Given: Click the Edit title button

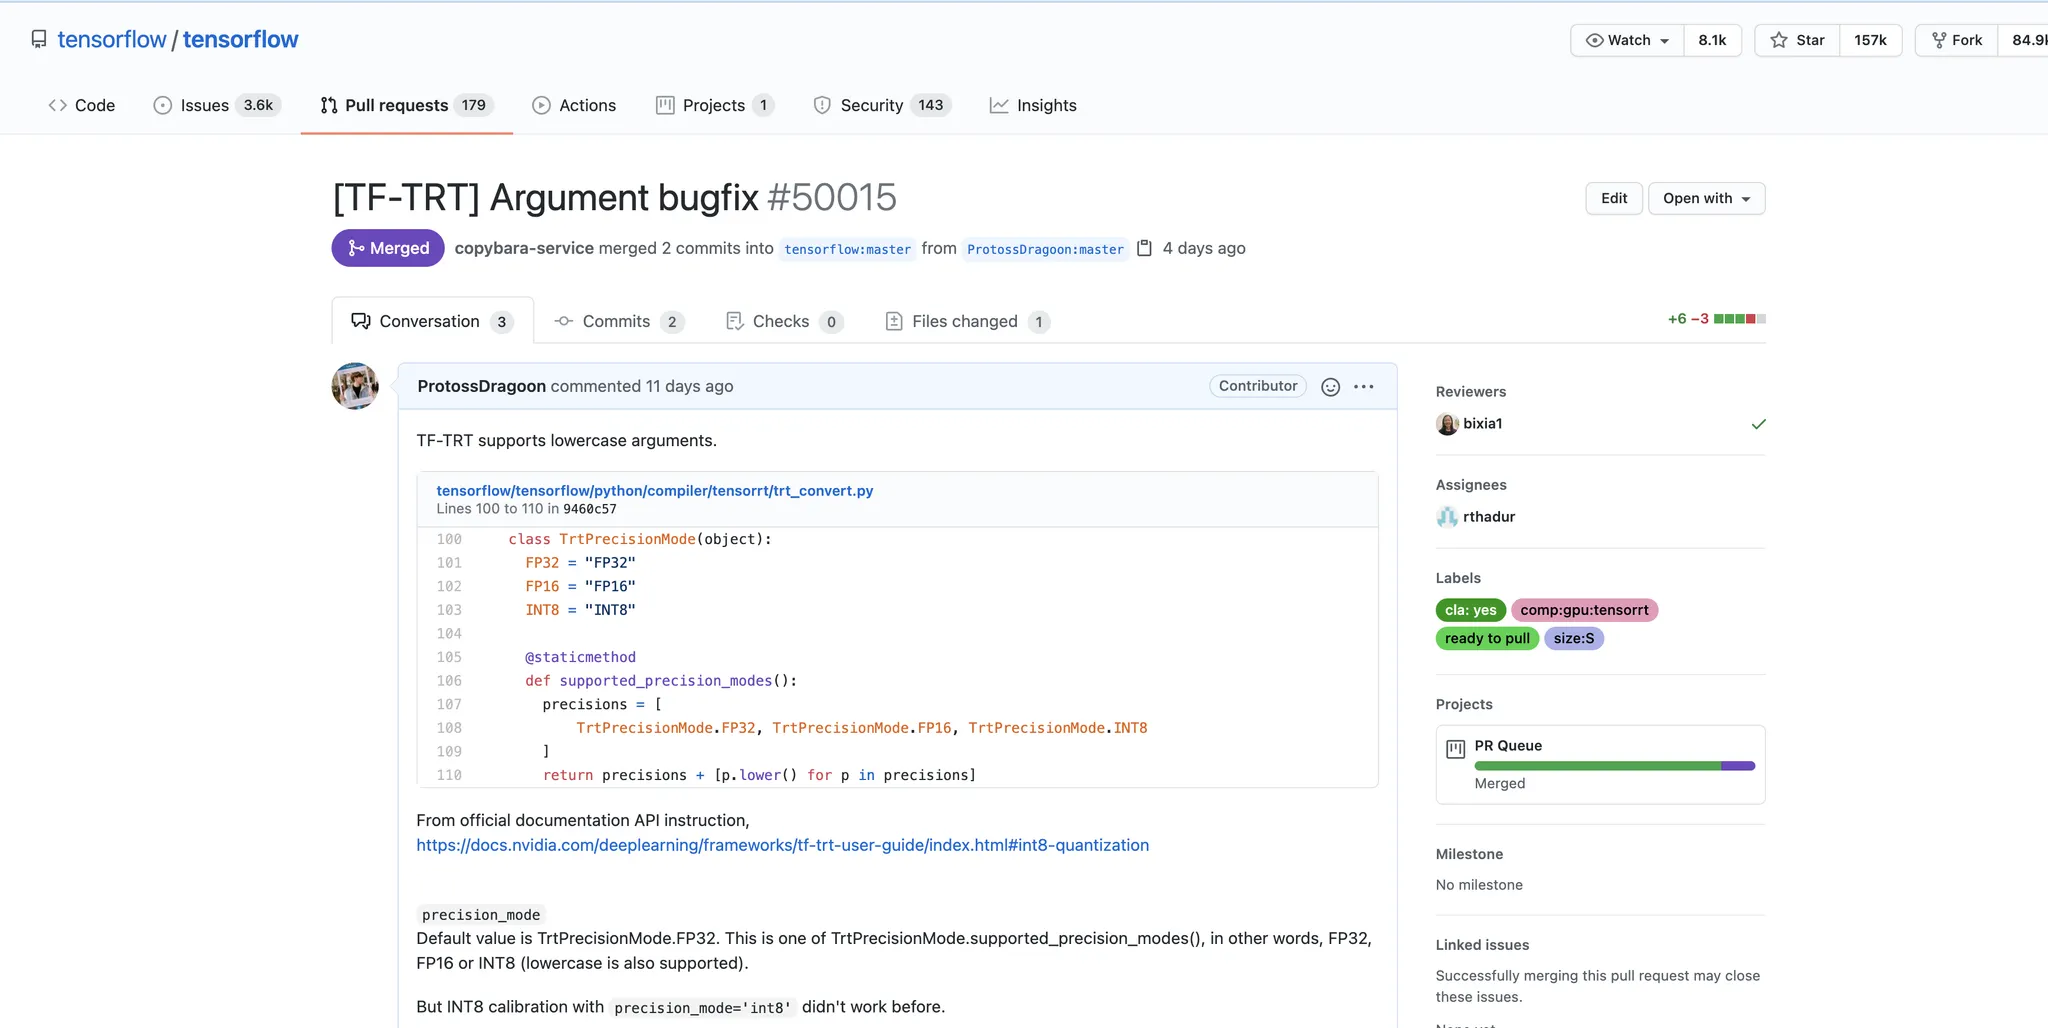Looking at the screenshot, I should pos(1613,198).
